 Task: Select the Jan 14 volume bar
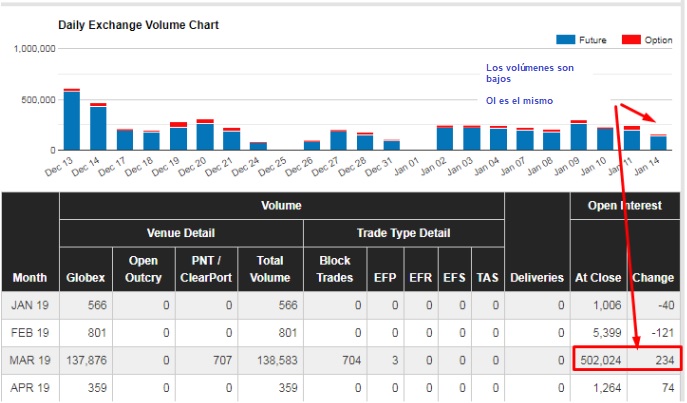[659, 142]
